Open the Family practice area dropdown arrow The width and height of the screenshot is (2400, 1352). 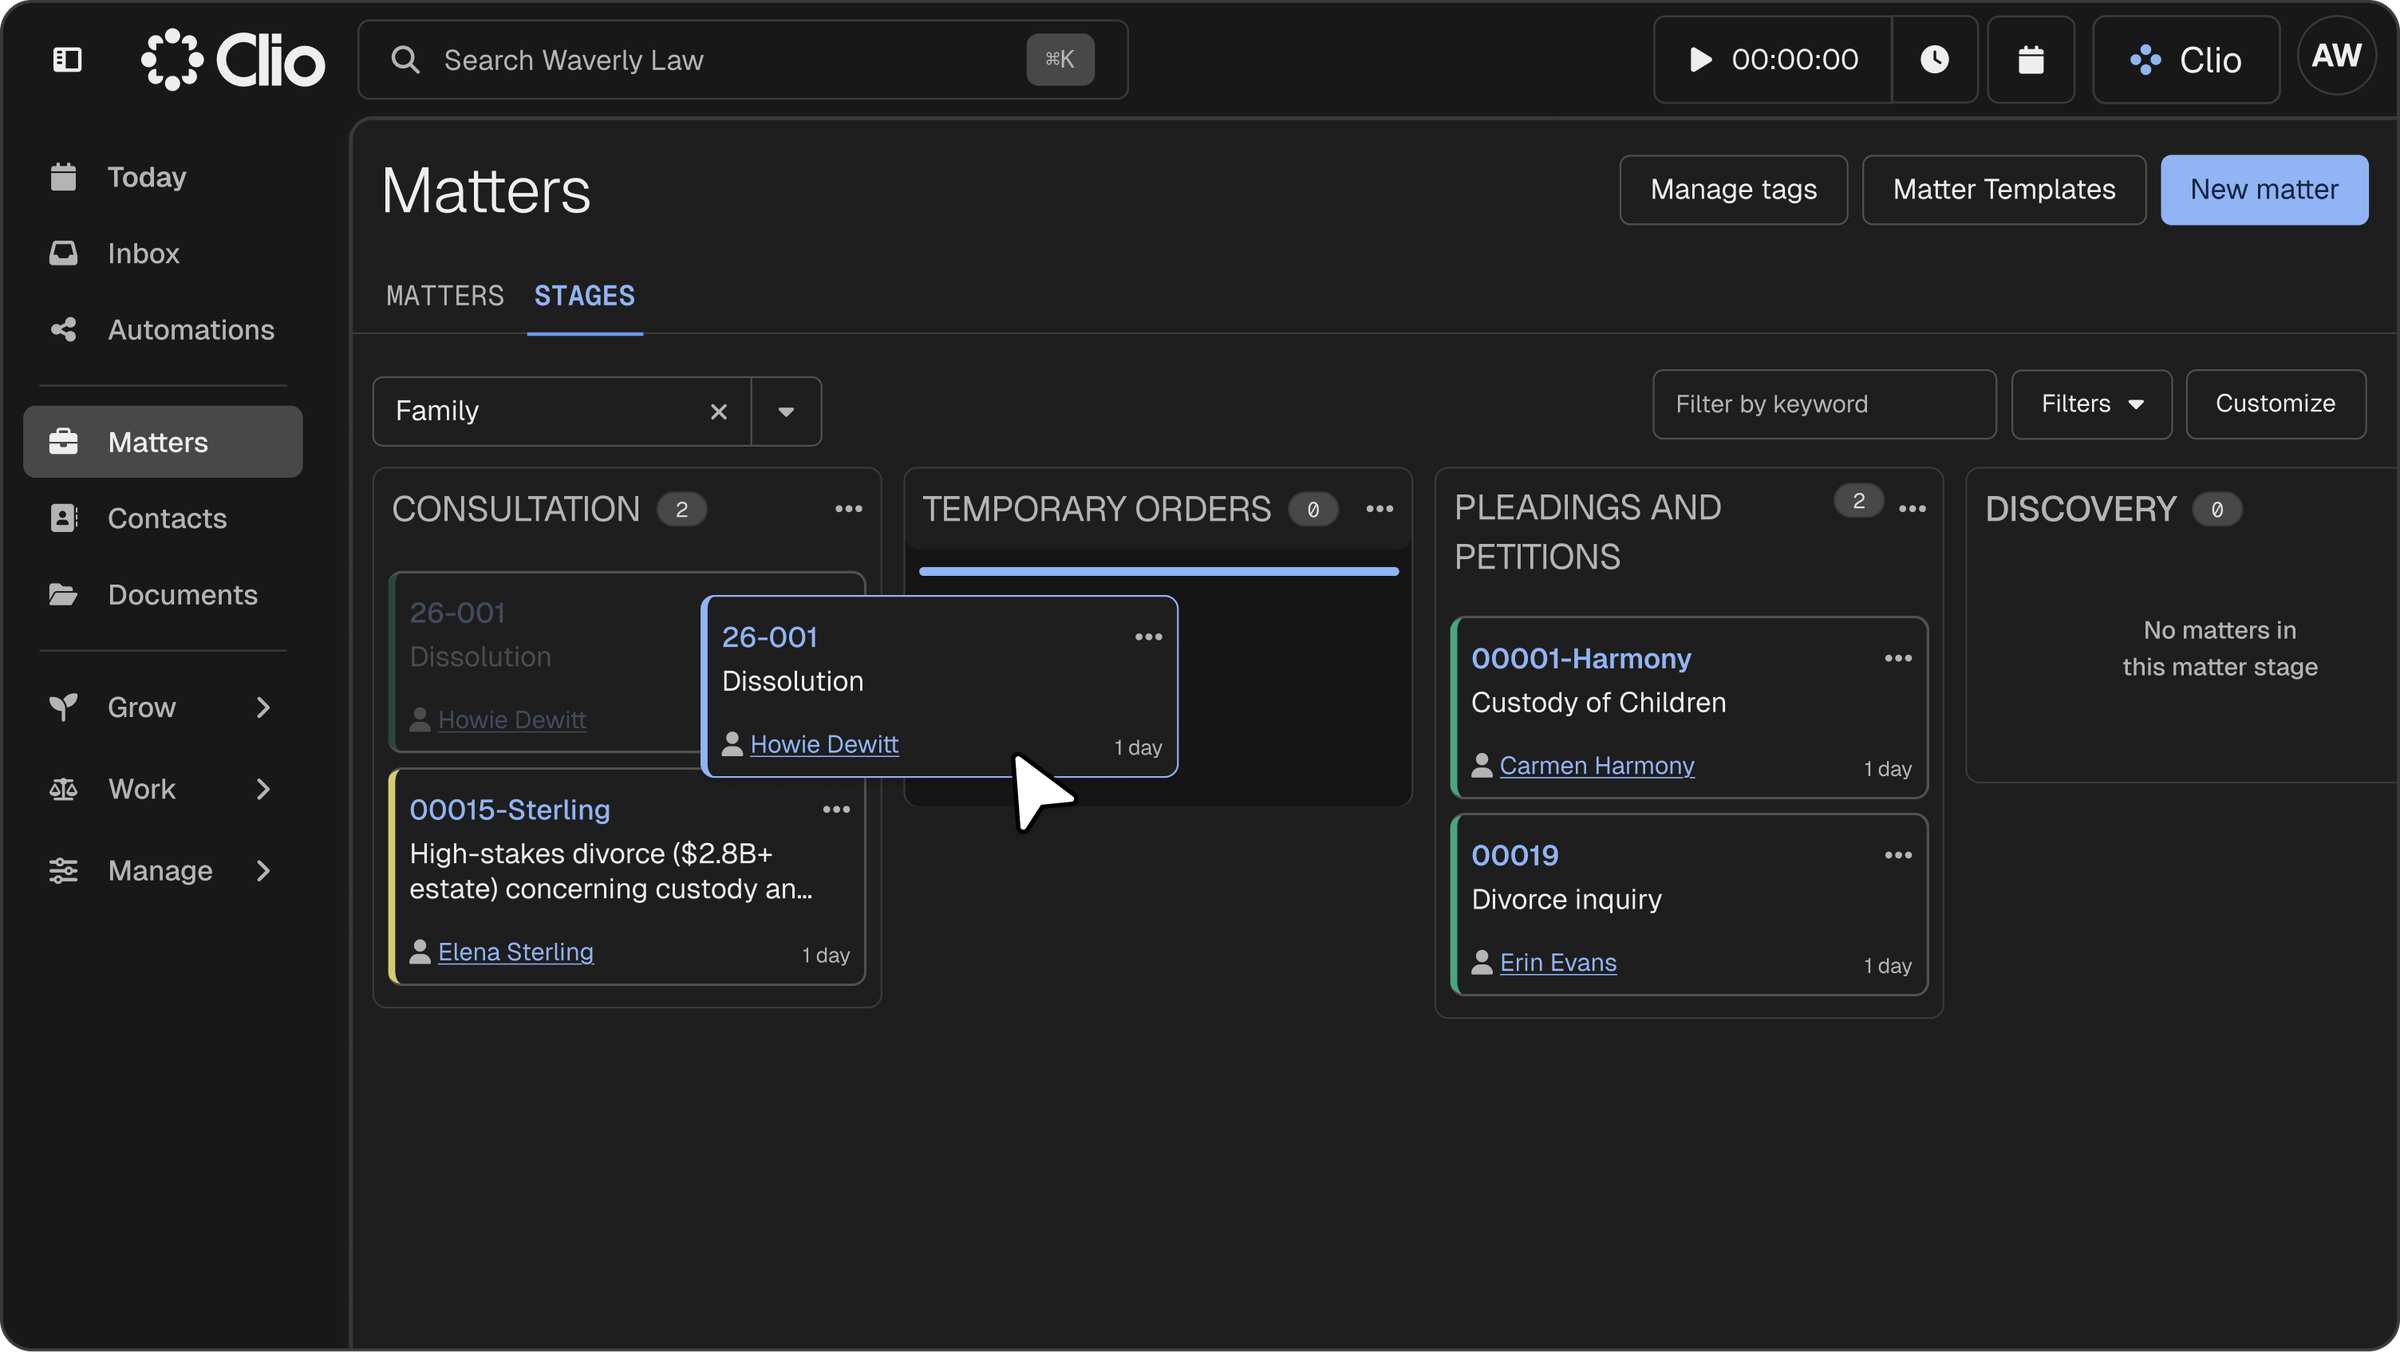click(786, 412)
